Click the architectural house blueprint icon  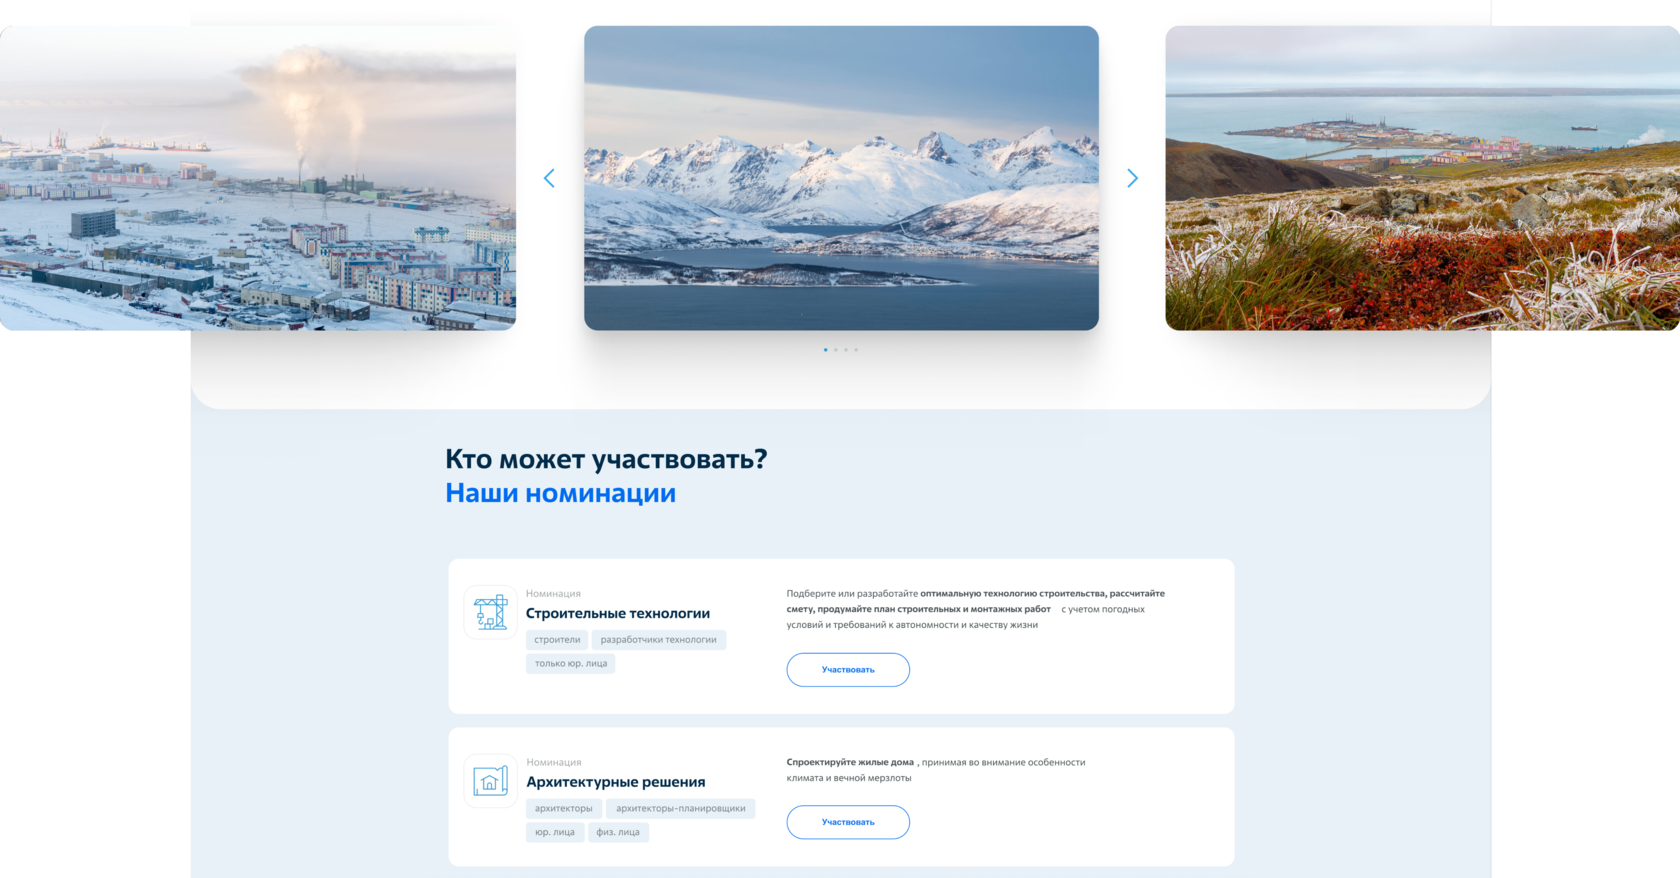(x=490, y=781)
